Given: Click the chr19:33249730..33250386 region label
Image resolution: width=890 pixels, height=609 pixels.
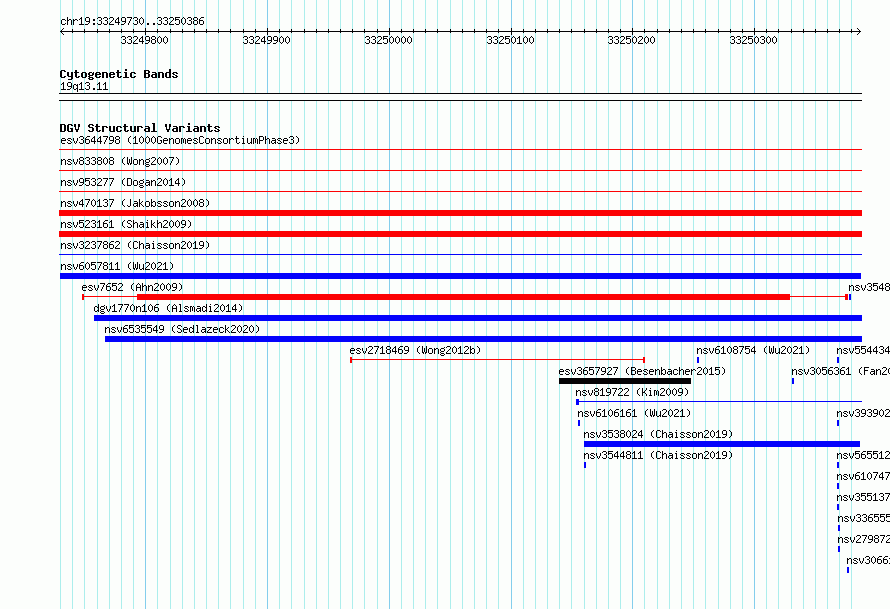Looking at the screenshot, I should [x=132, y=22].
